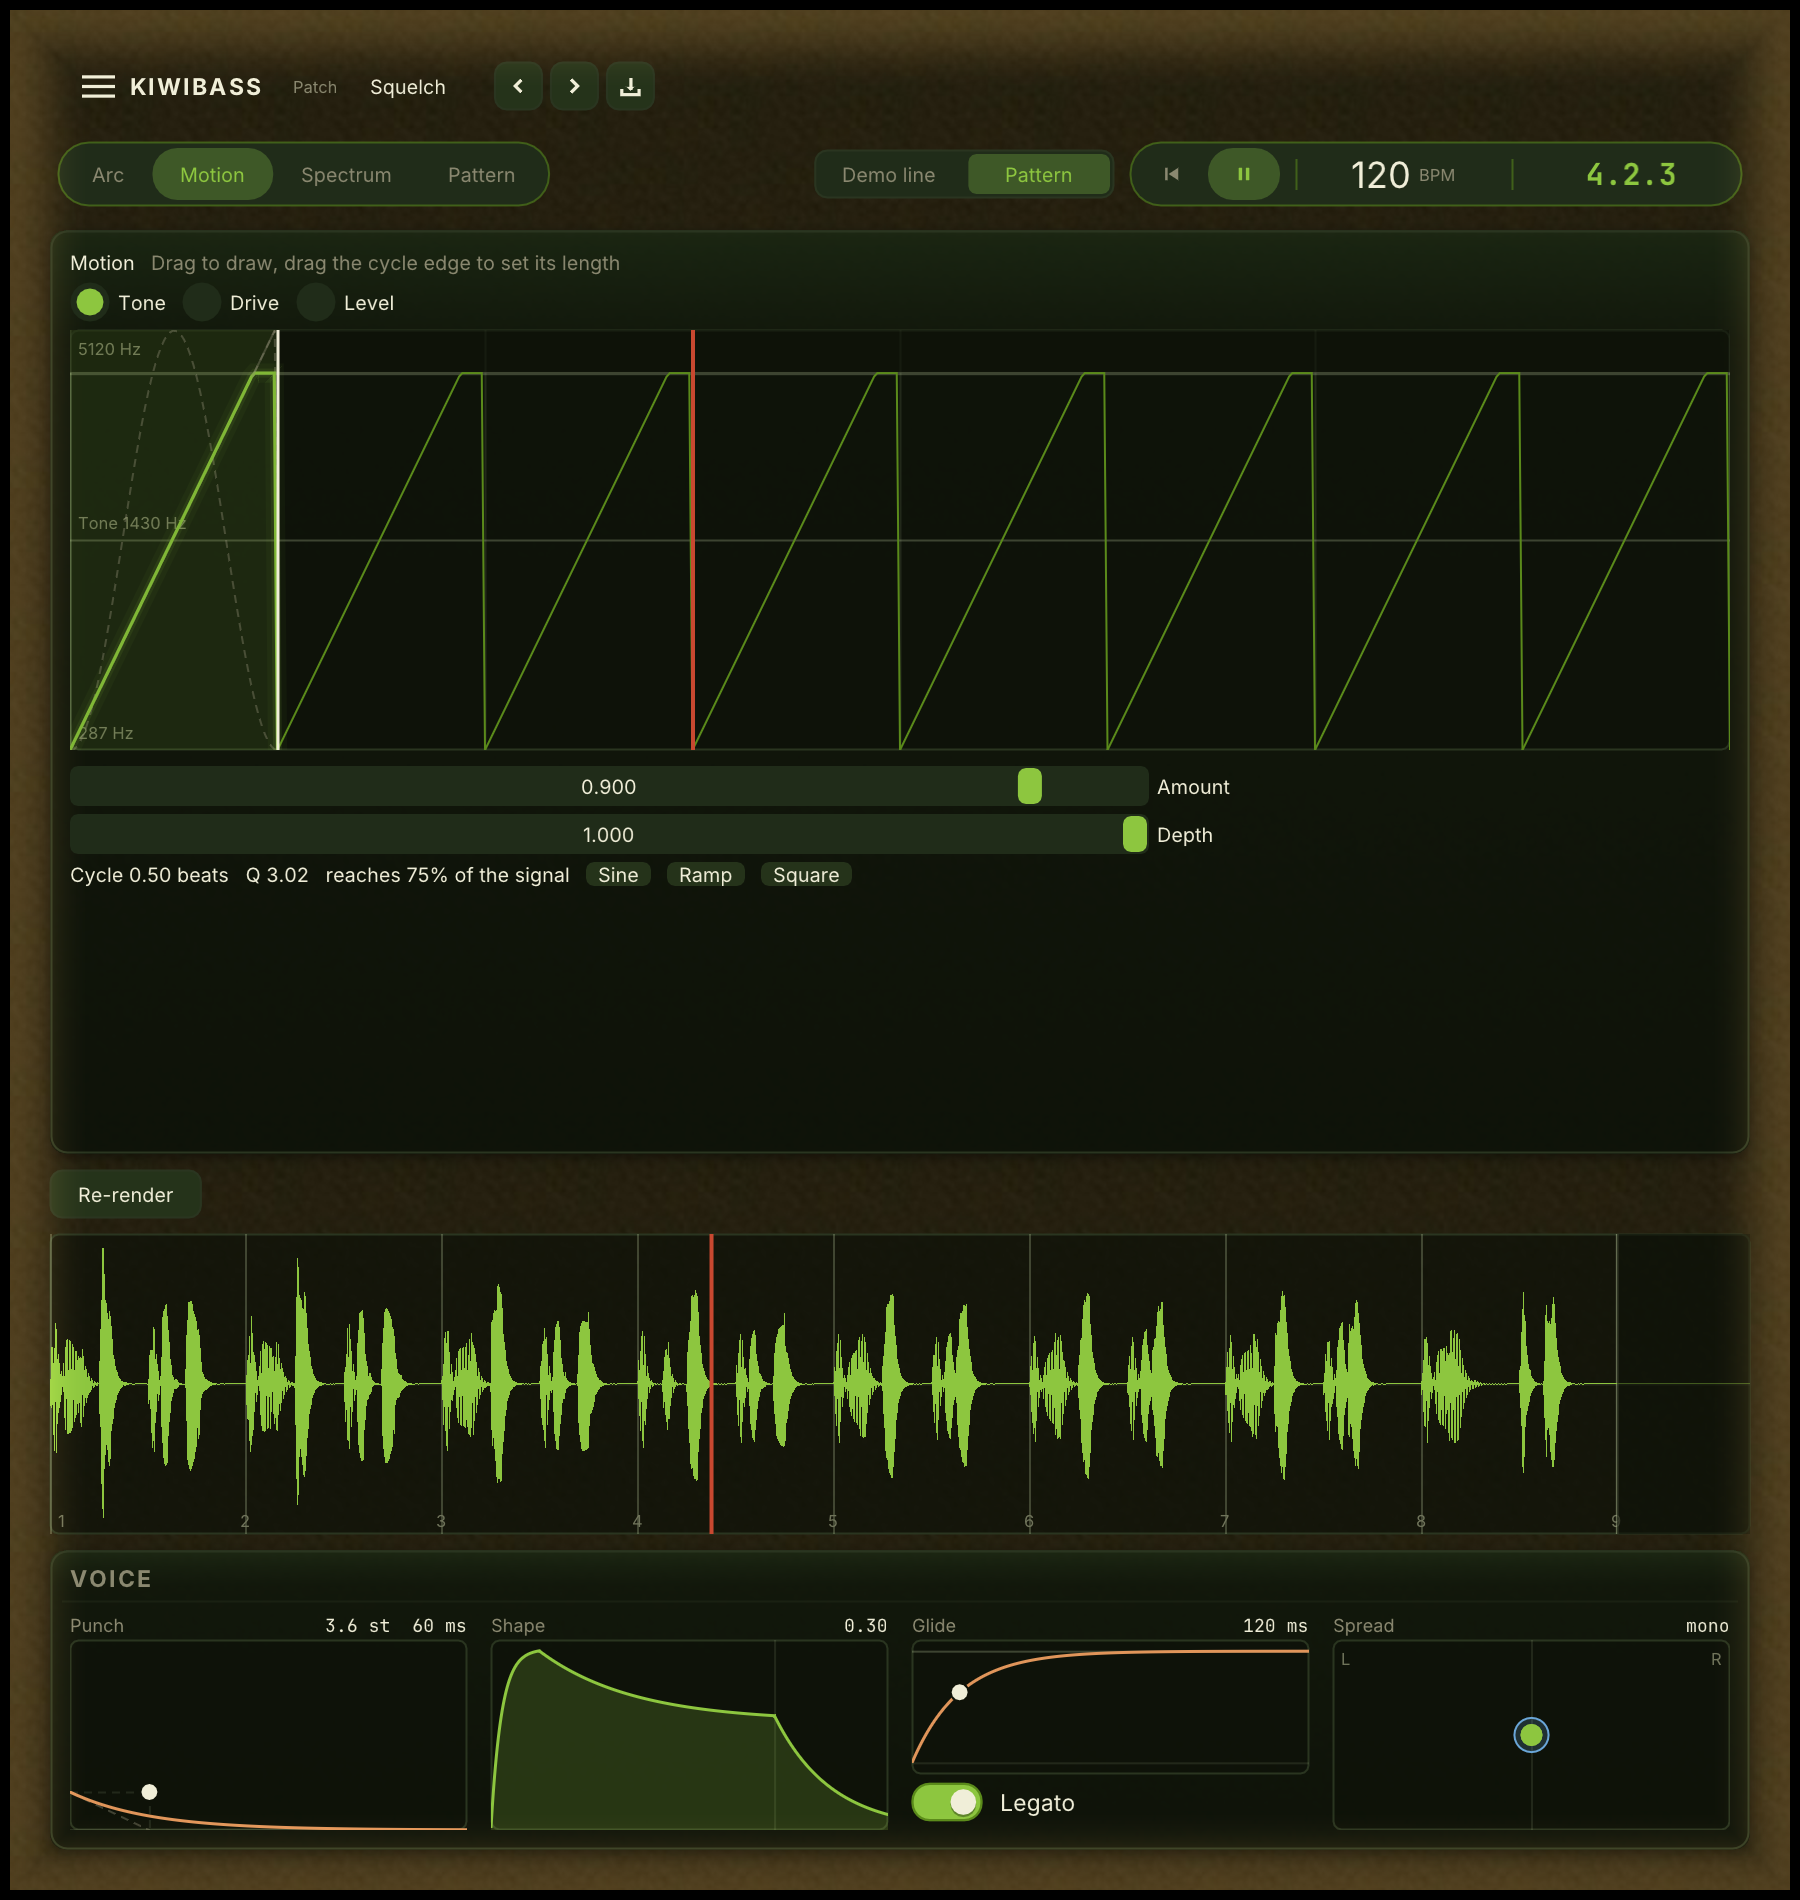Switch to the Arc tab
The width and height of the screenshot is (1800, 1900).
[x=108, y=175]
